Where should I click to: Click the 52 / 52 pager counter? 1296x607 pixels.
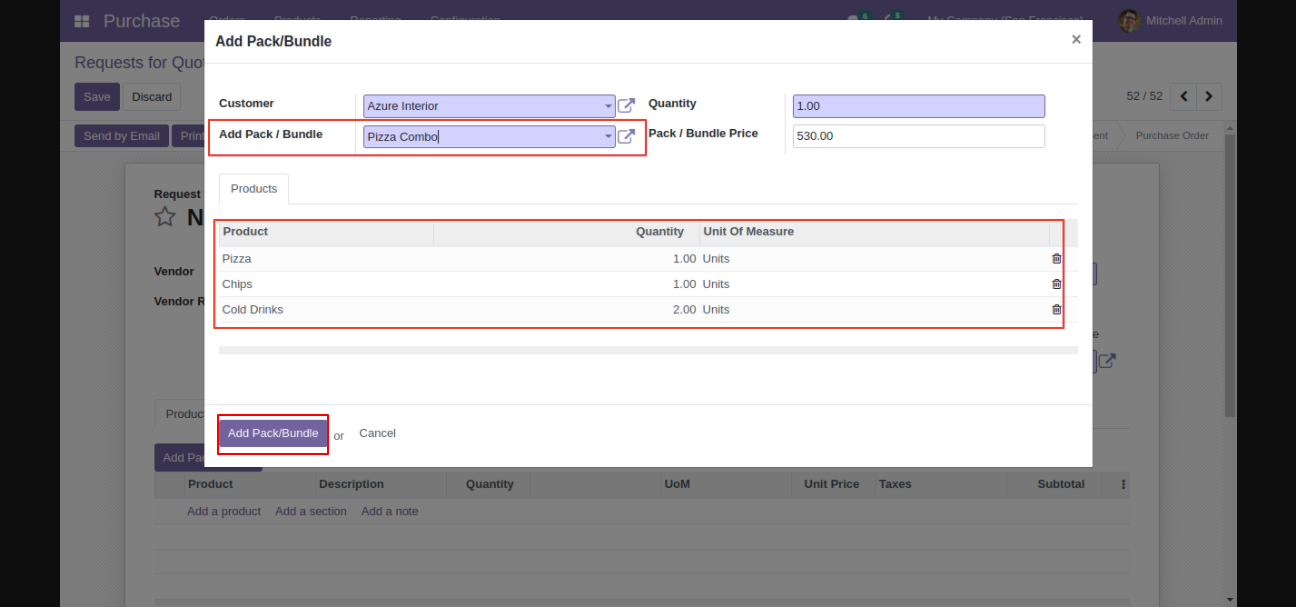1144,96
